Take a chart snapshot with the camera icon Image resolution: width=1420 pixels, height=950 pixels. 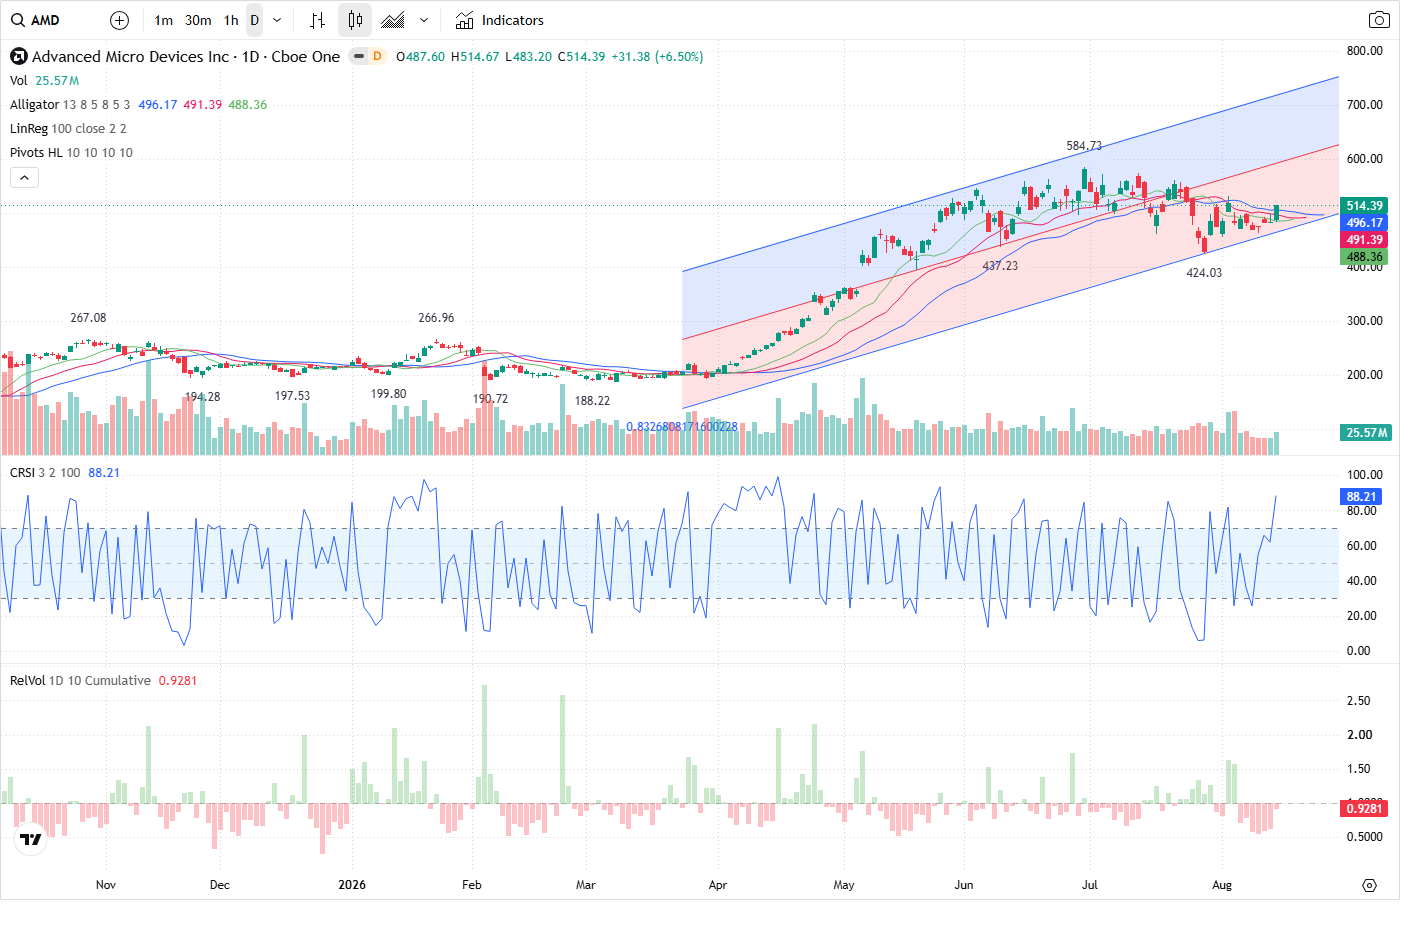coord(1379,20)
